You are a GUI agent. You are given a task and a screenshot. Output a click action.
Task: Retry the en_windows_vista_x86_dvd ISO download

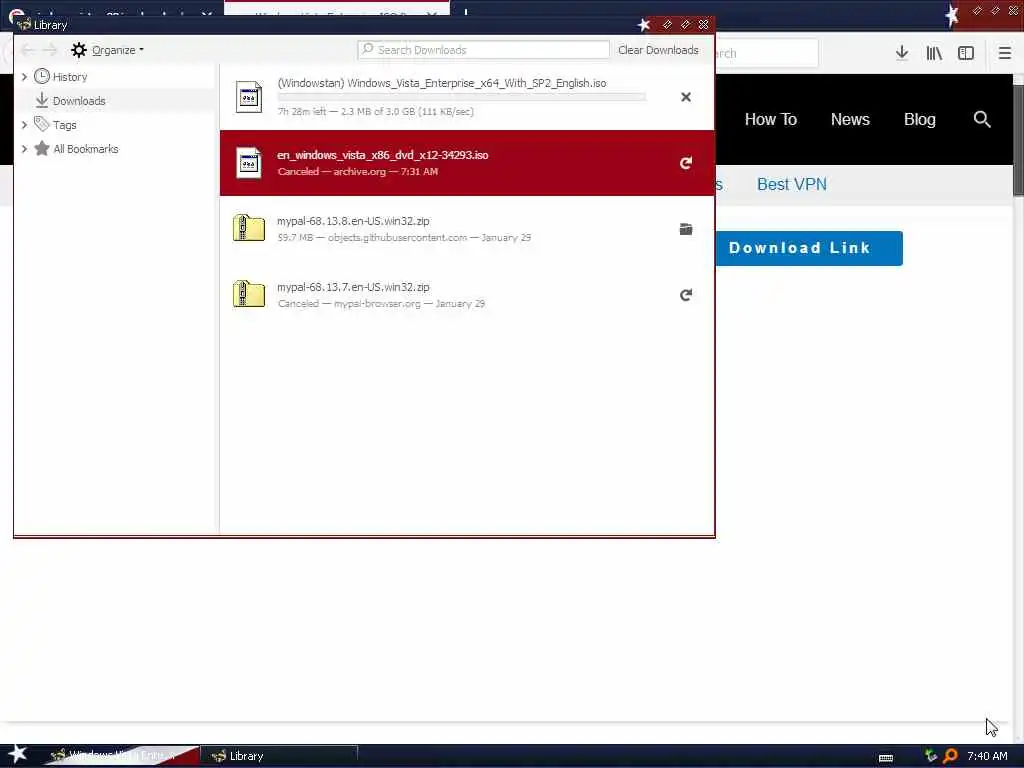(686, 163)
